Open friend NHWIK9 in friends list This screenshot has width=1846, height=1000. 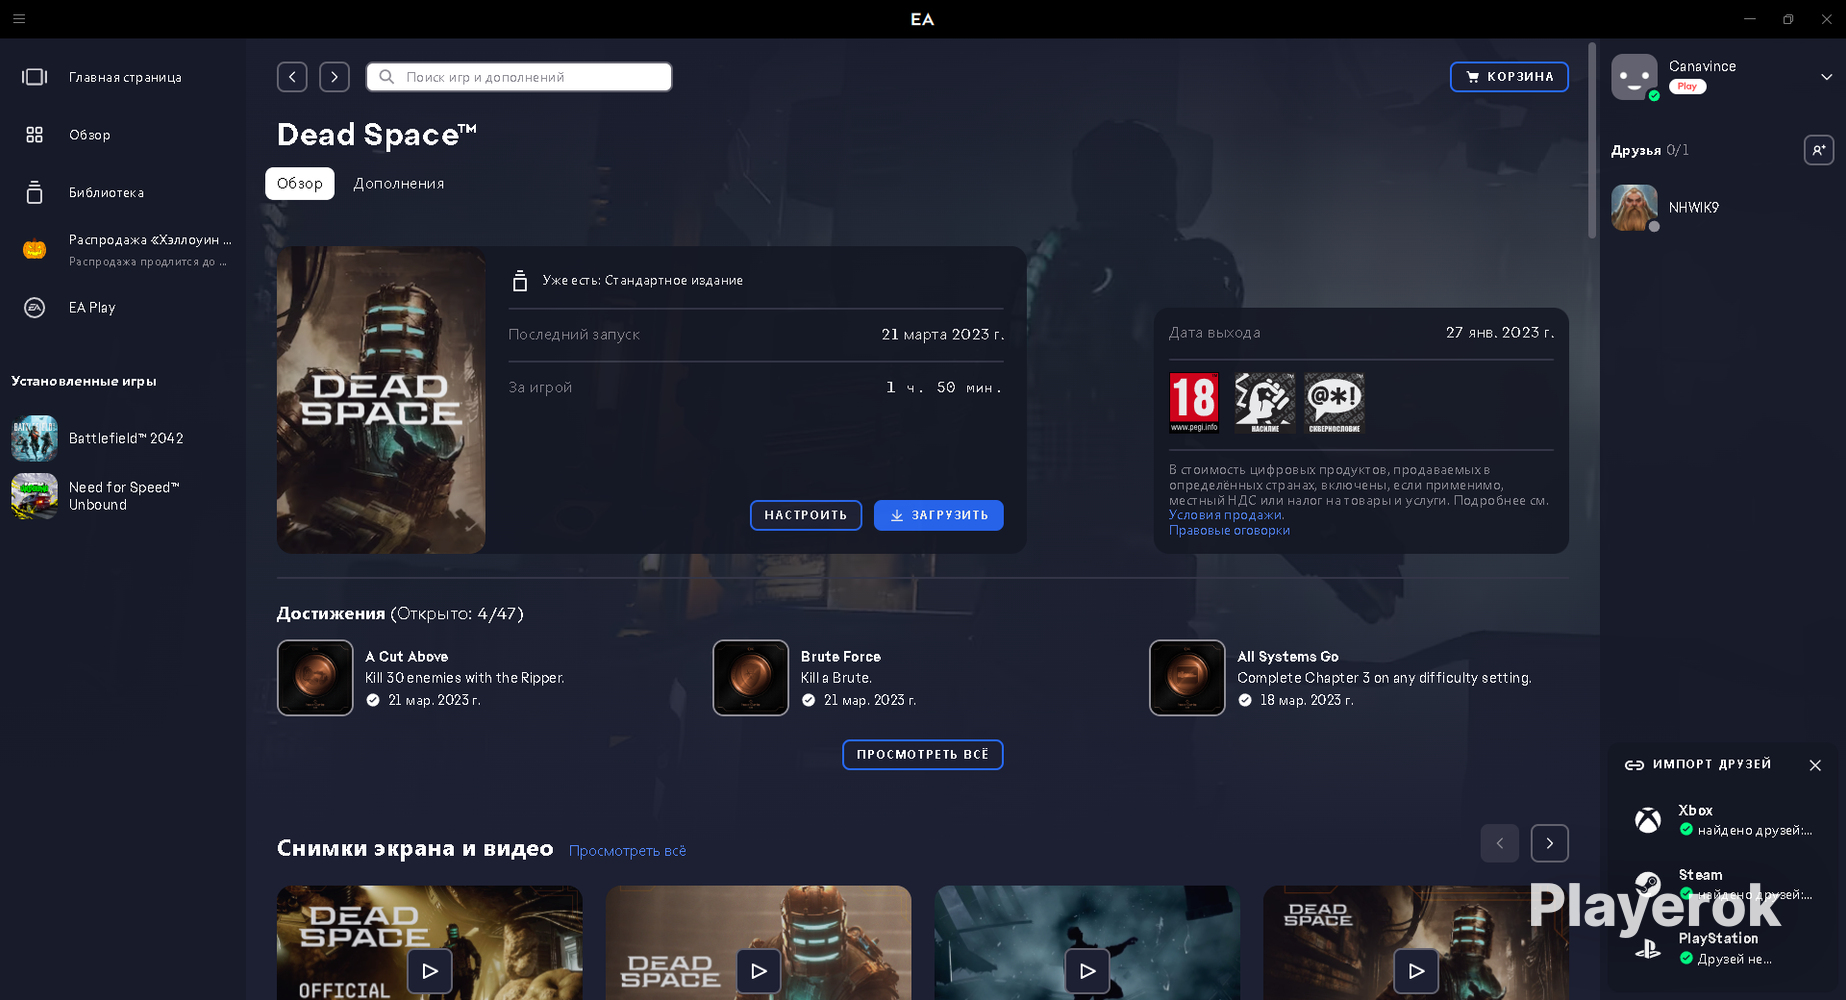tap(1722, 208)
